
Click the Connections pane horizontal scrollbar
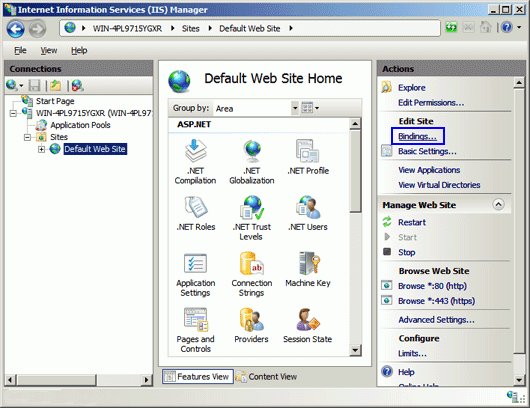pos(78,380)
